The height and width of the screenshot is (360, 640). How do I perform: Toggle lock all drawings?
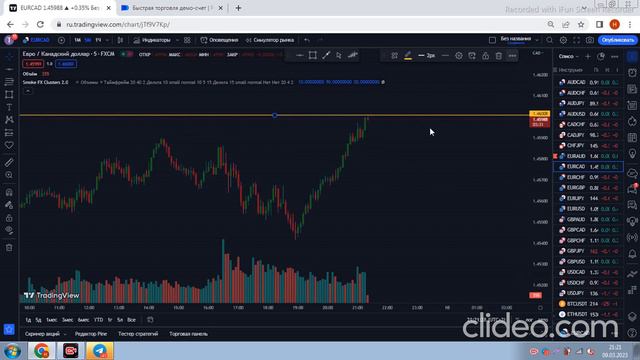[9, 218]
